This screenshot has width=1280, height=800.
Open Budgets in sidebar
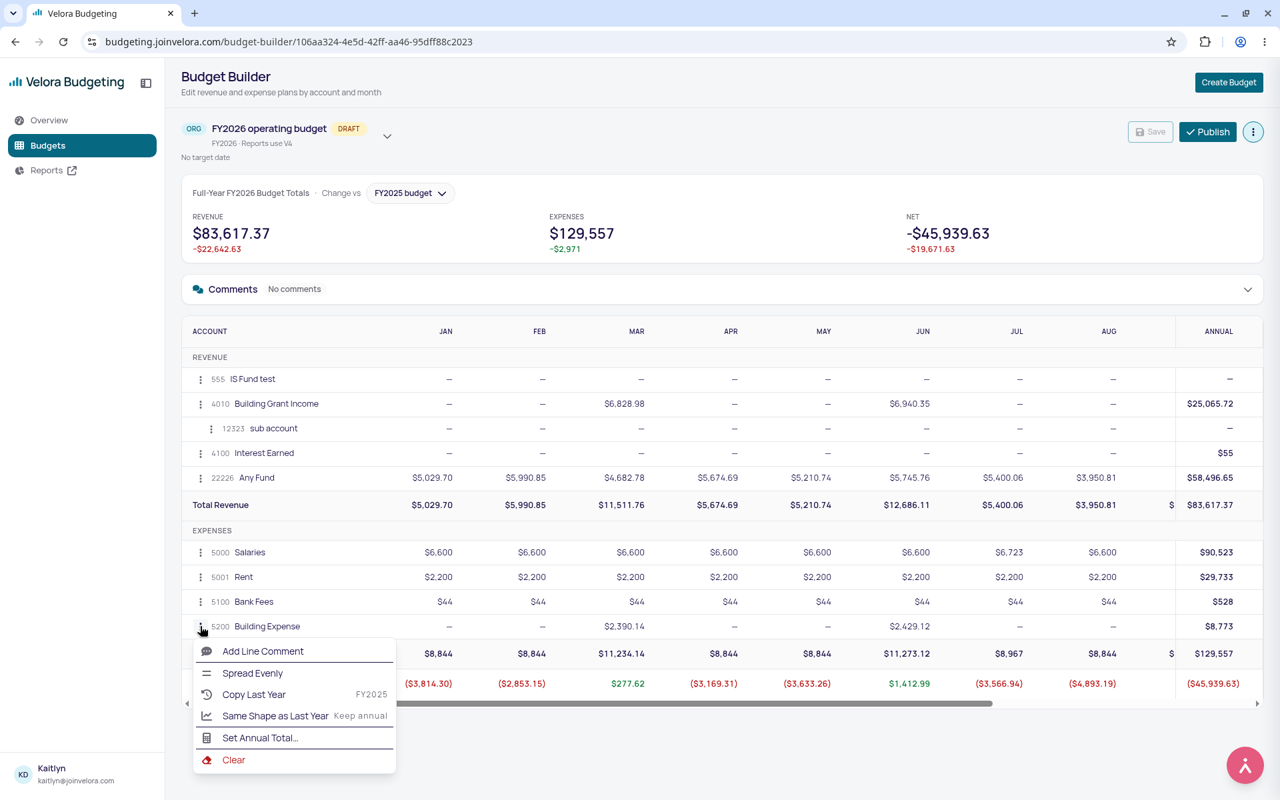[x=82, y=146]
